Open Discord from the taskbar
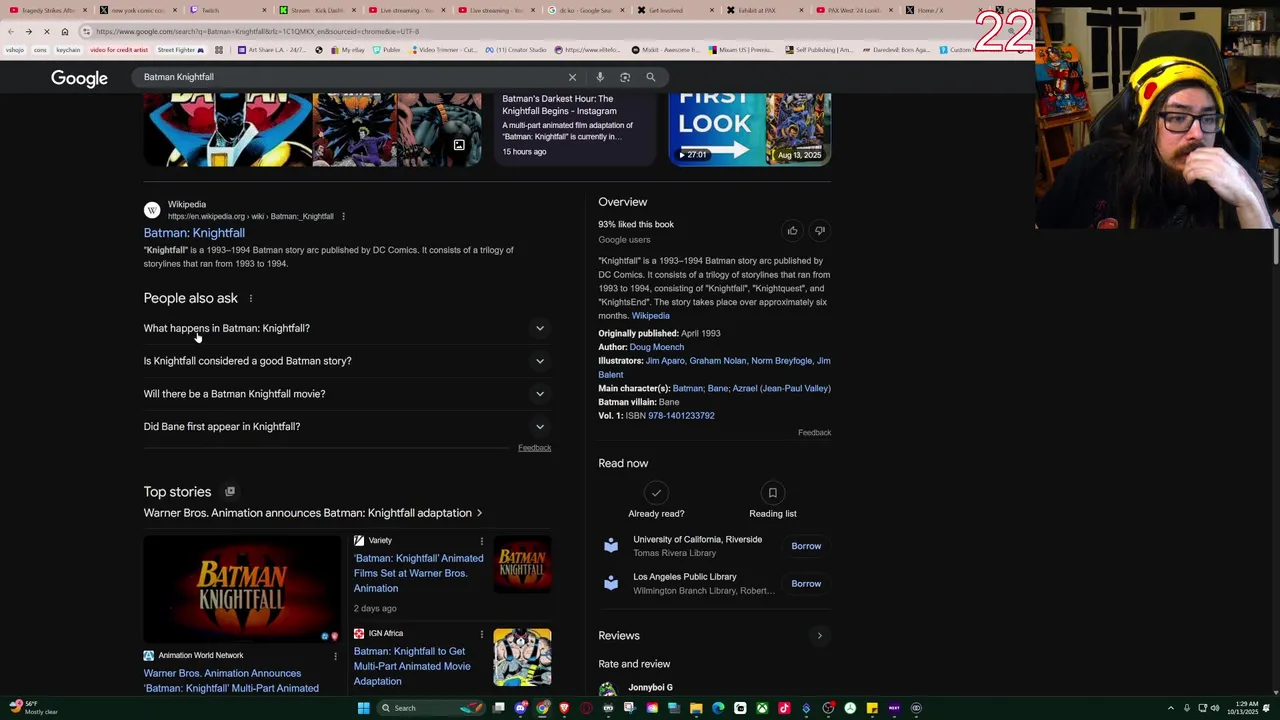Image resolution: width=1280 pixels, height=720 pixels. (x=521, y=708)
